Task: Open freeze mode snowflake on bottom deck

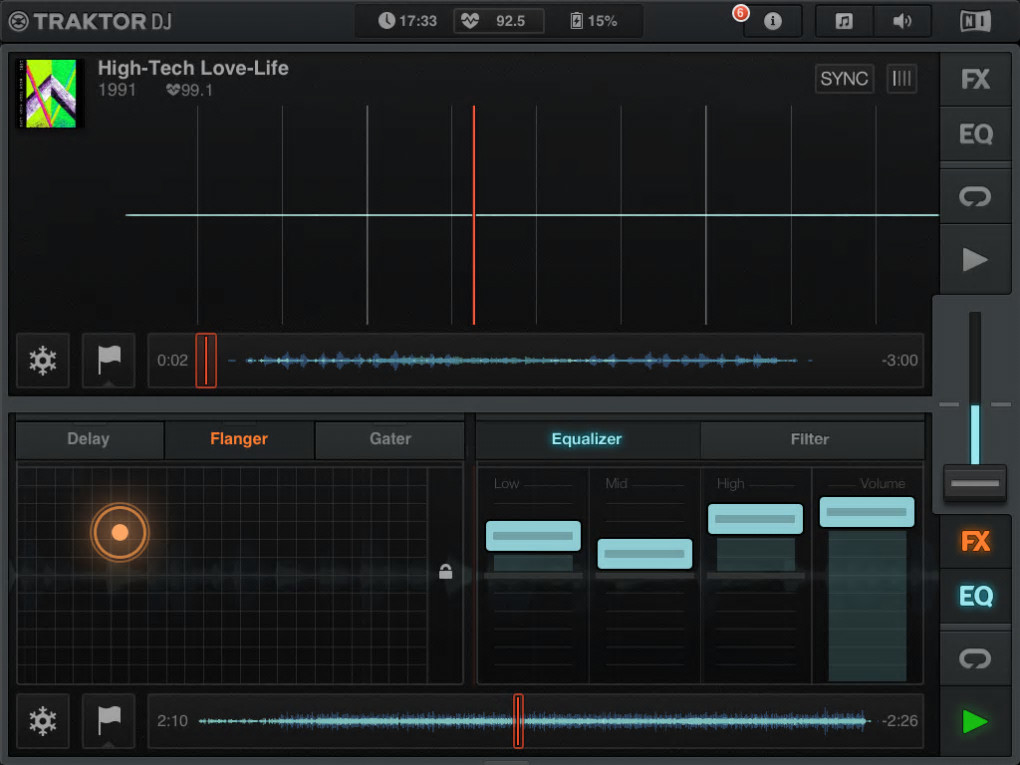Action: tap(43, 721)
